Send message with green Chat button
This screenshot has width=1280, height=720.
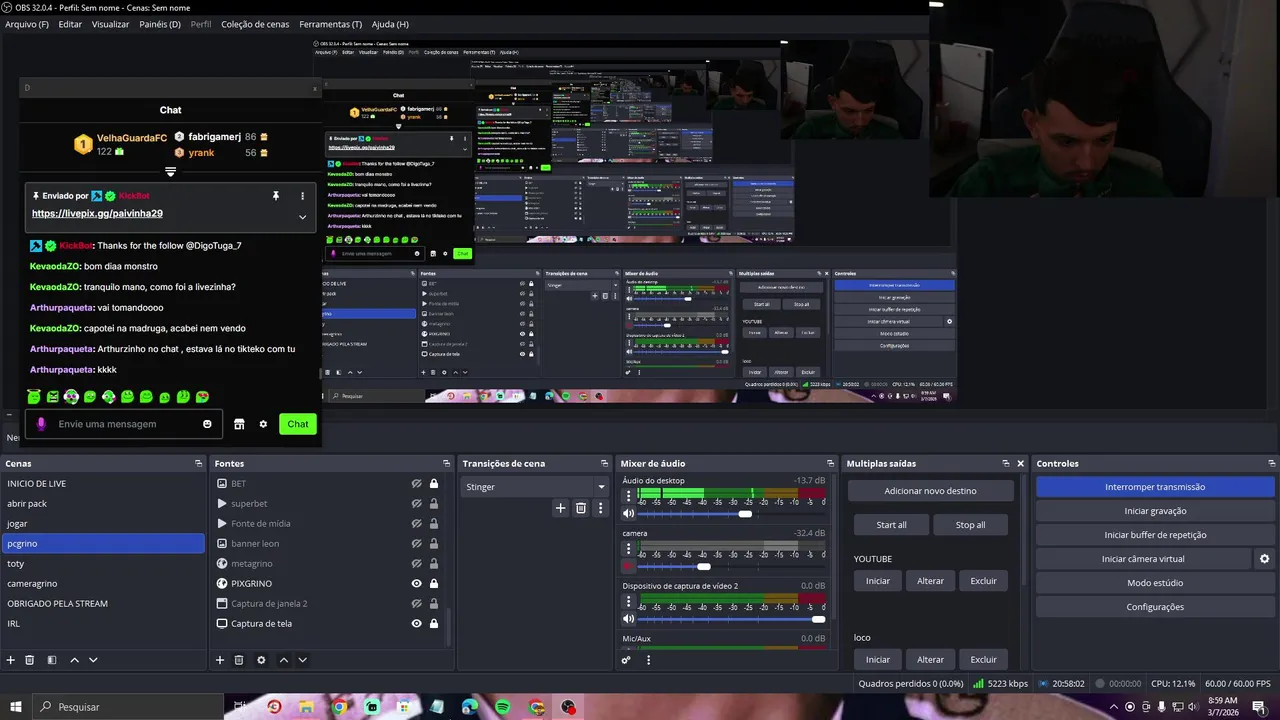pos(298,424)
